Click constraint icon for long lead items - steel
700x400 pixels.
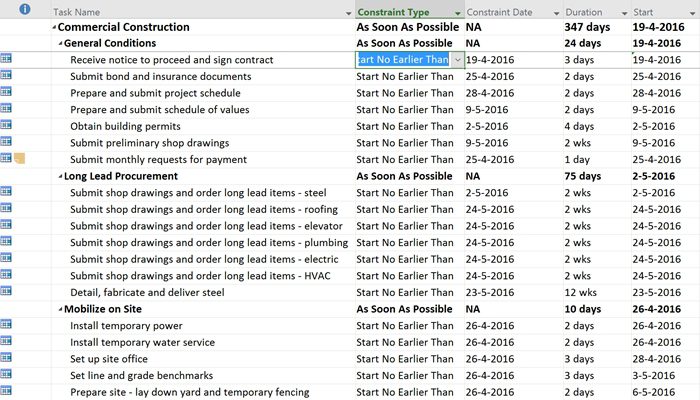click(6, 191)
